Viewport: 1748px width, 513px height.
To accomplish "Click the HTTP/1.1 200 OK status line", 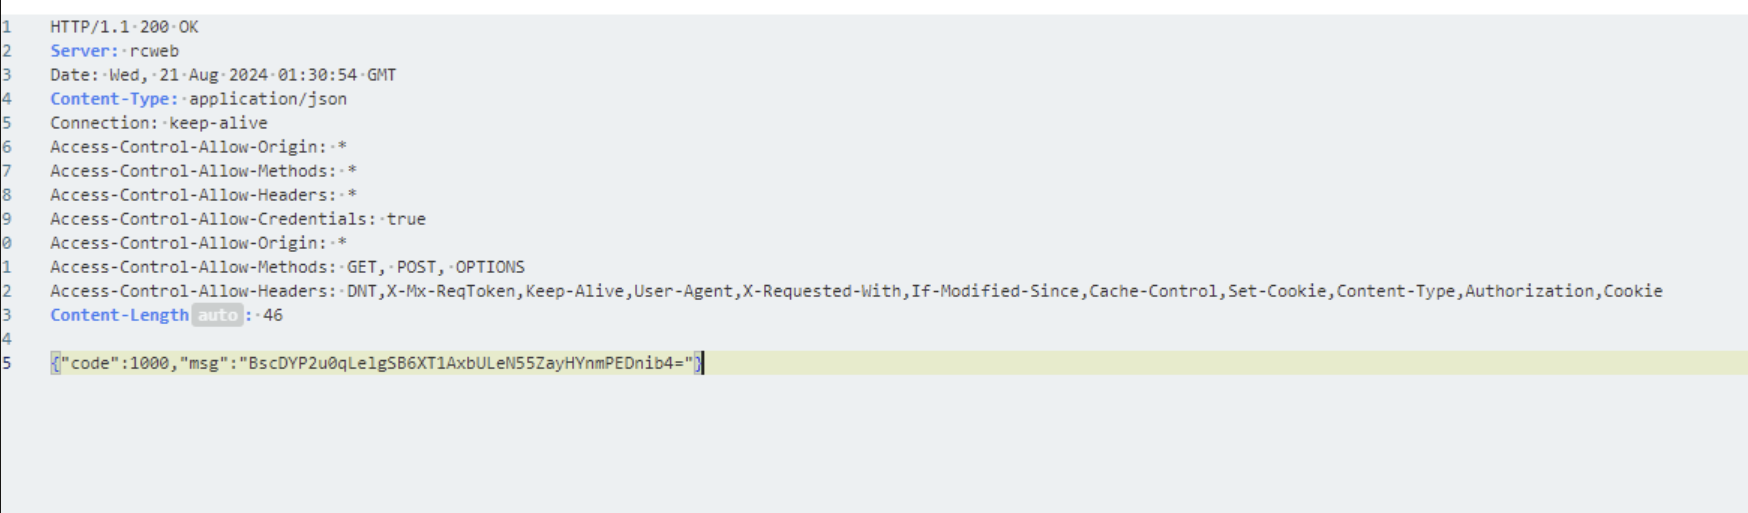I will coord(124,27).
